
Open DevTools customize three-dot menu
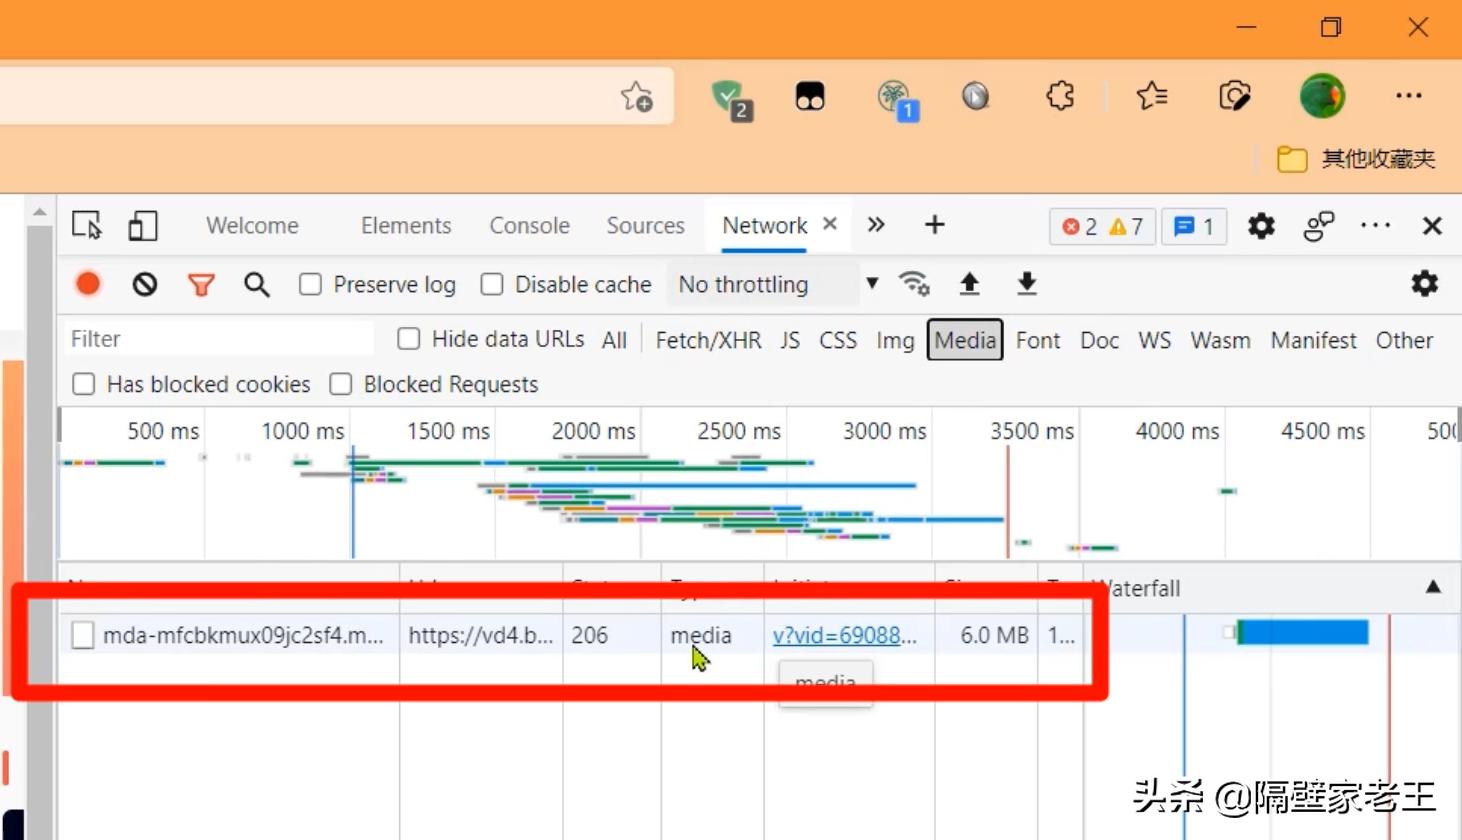coord(1376,226)
